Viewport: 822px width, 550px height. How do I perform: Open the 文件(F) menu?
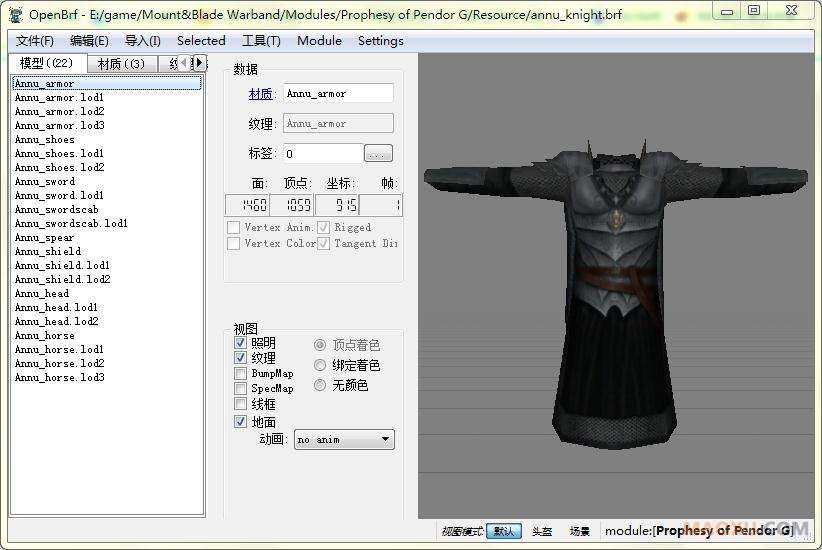pos(35,41)
